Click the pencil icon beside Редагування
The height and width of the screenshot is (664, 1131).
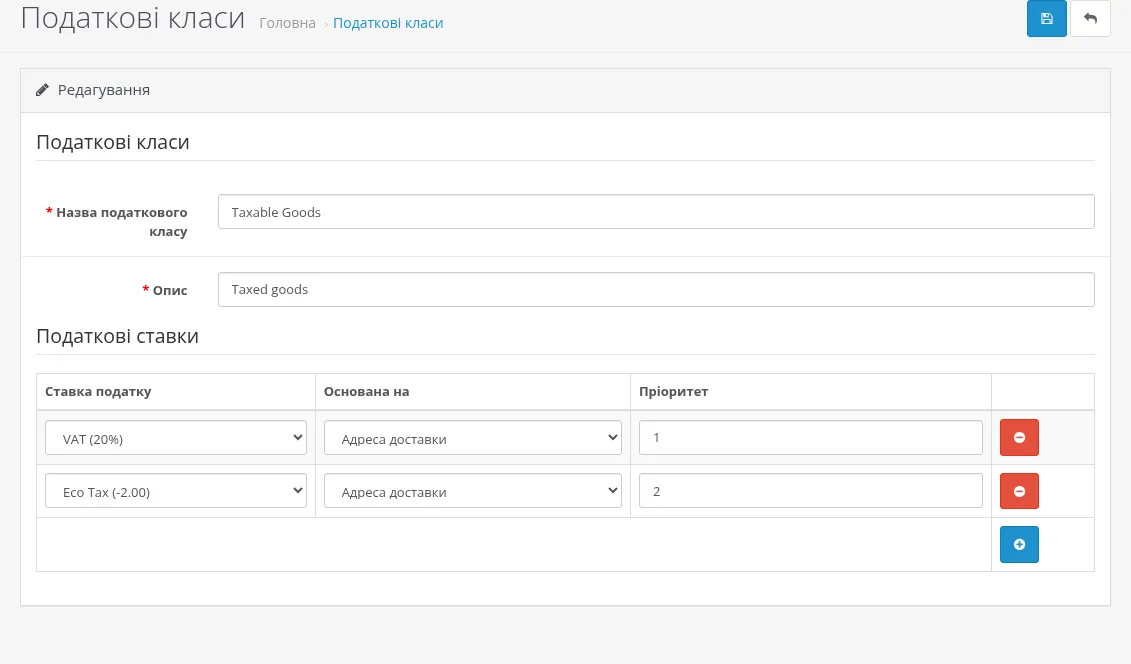tap(43, 90)
